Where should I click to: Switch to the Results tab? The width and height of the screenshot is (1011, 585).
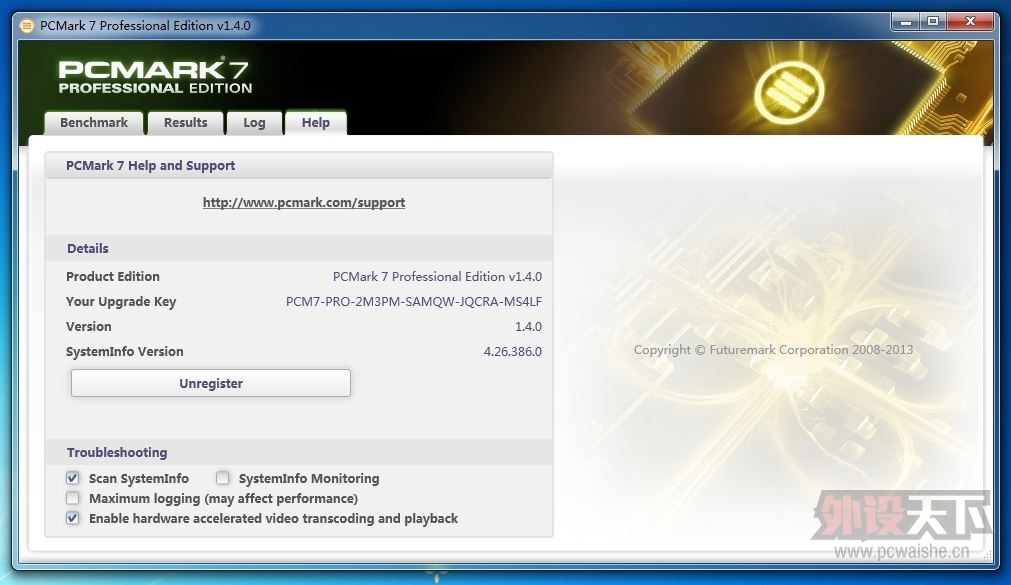186,123
